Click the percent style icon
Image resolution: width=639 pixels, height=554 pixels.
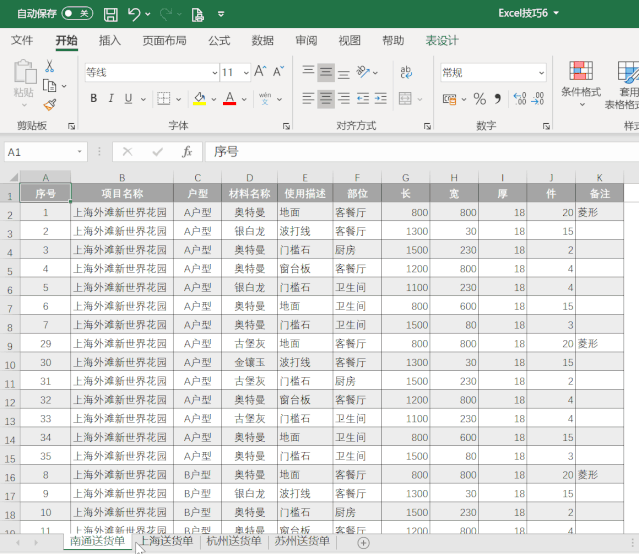[x=479, y=98]
